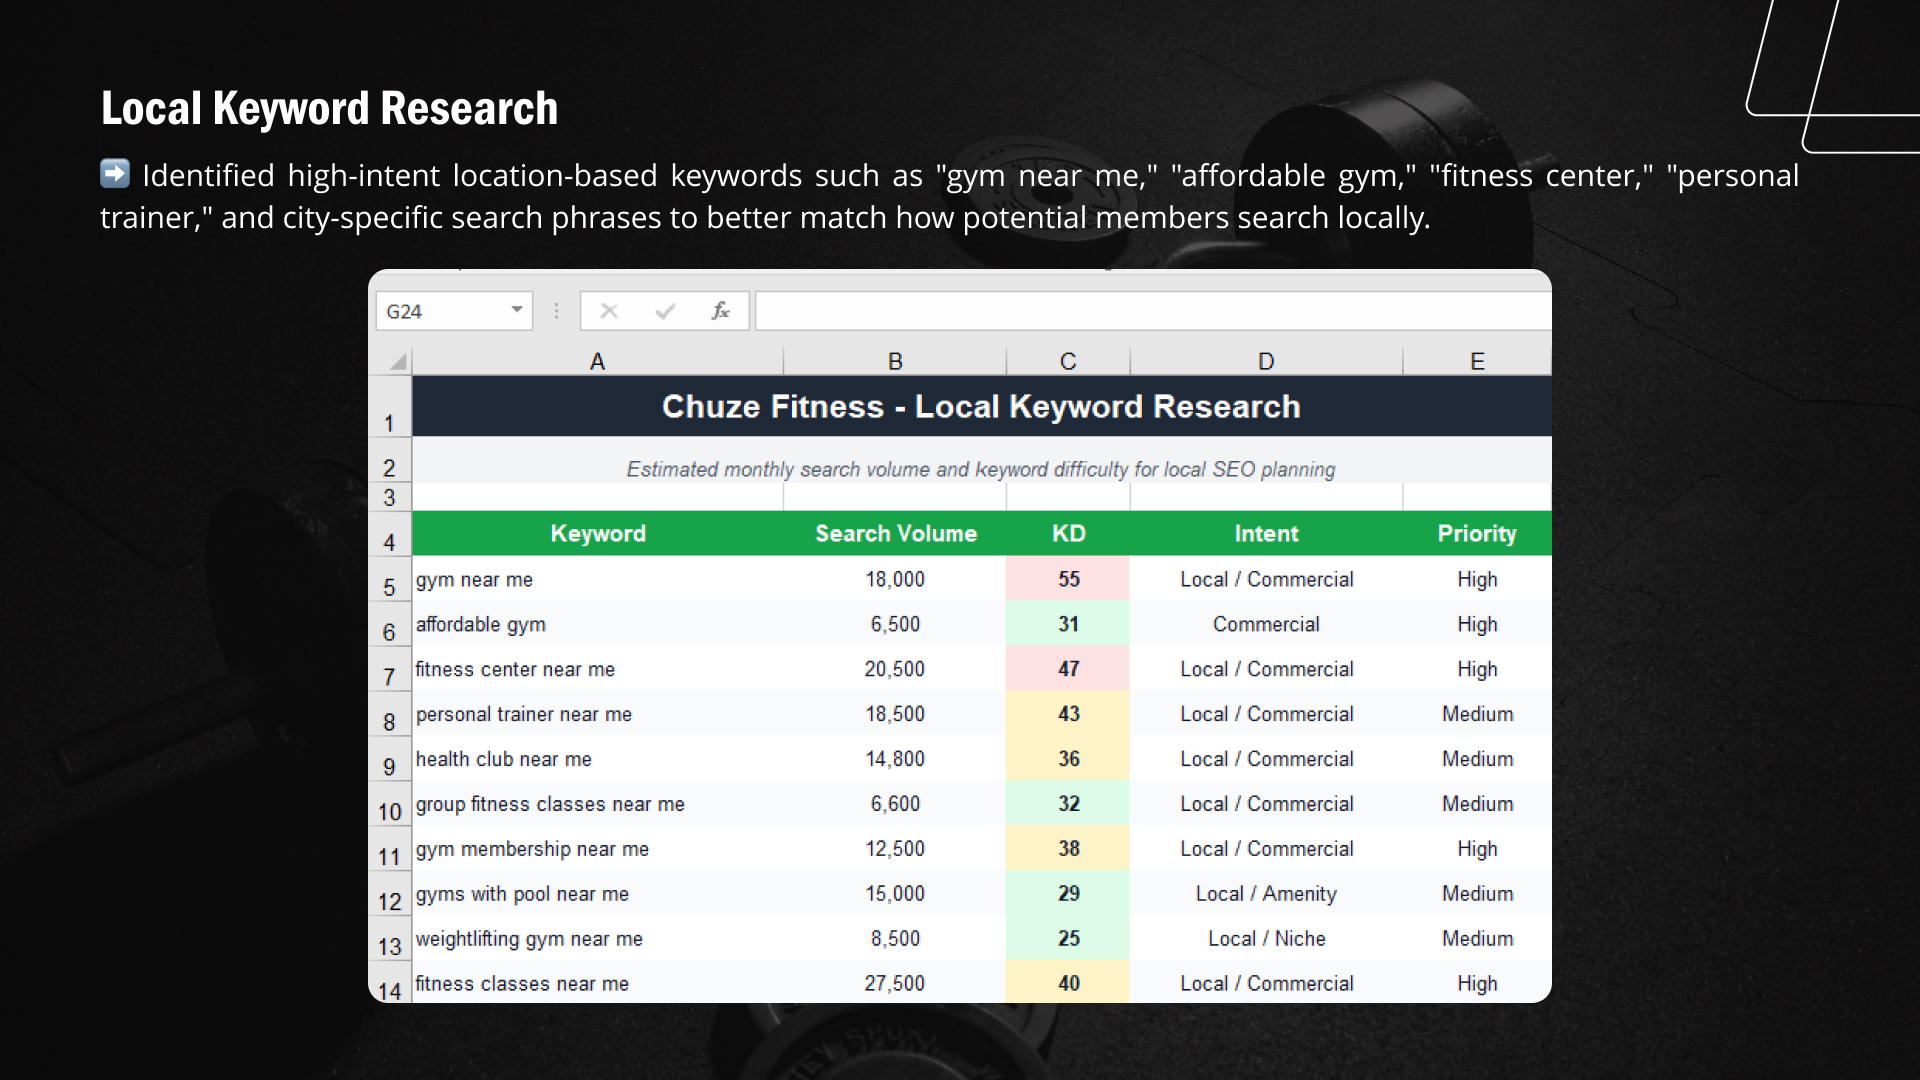Select row 8 header
Viewport: 1920px width, 1080px height.
(390, 713)
